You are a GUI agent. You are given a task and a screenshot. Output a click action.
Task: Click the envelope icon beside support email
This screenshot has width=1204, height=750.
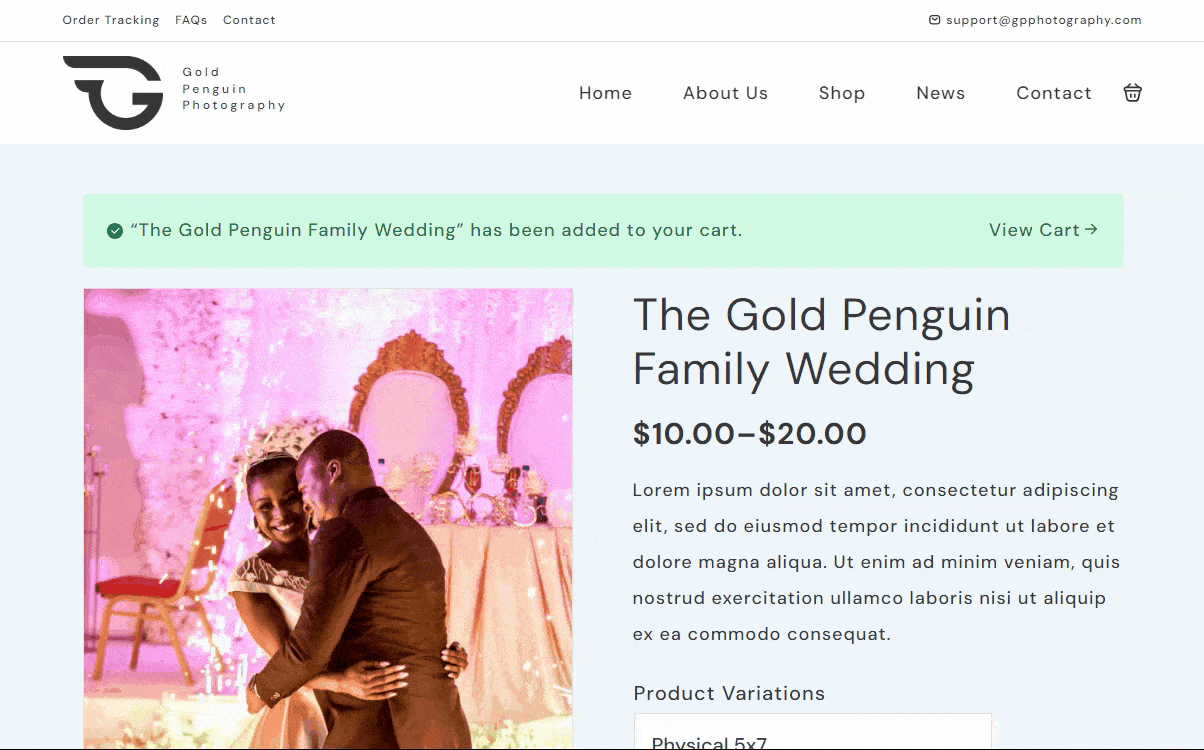[934, 20]
